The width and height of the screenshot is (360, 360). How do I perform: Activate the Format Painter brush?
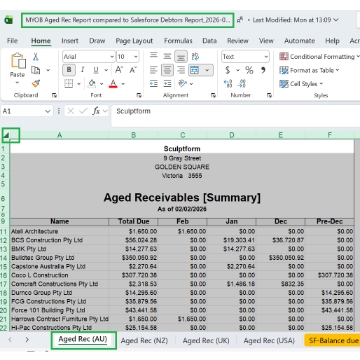coord(36,83)
